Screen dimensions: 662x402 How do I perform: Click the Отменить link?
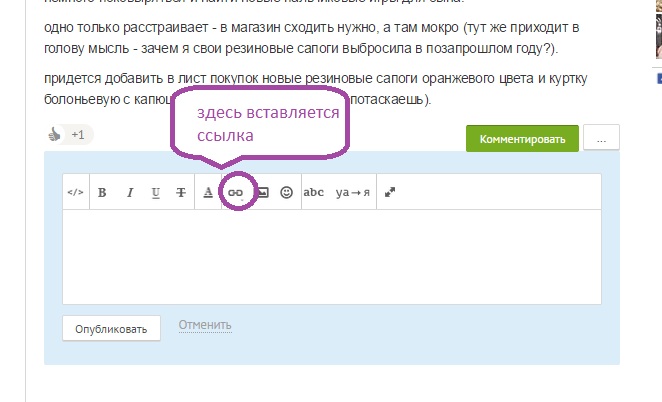(205, 325)
